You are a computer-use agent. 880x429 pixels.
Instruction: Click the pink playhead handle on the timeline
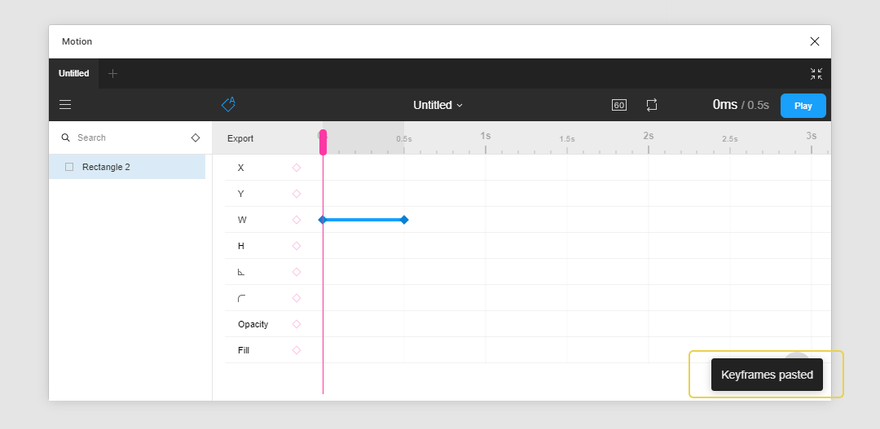pyautogui.click(x=323, y=142)
